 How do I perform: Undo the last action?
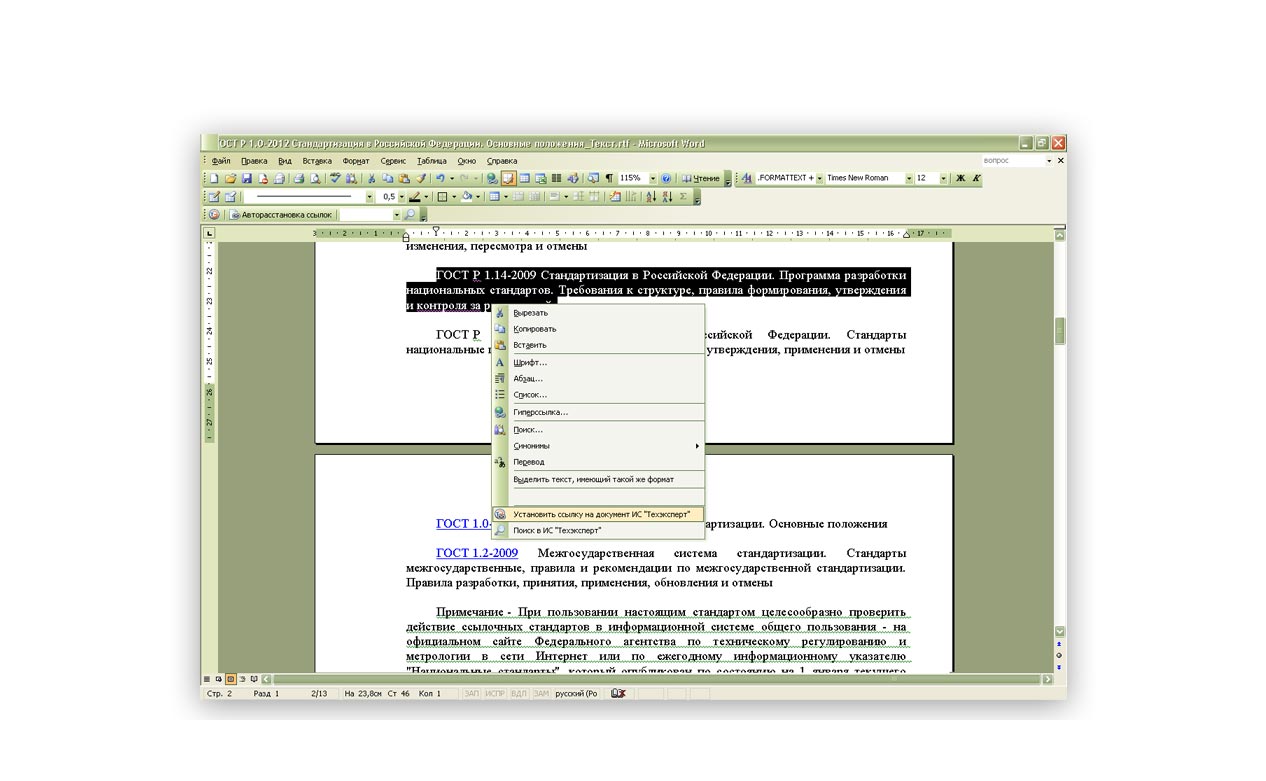coord(439,178)
